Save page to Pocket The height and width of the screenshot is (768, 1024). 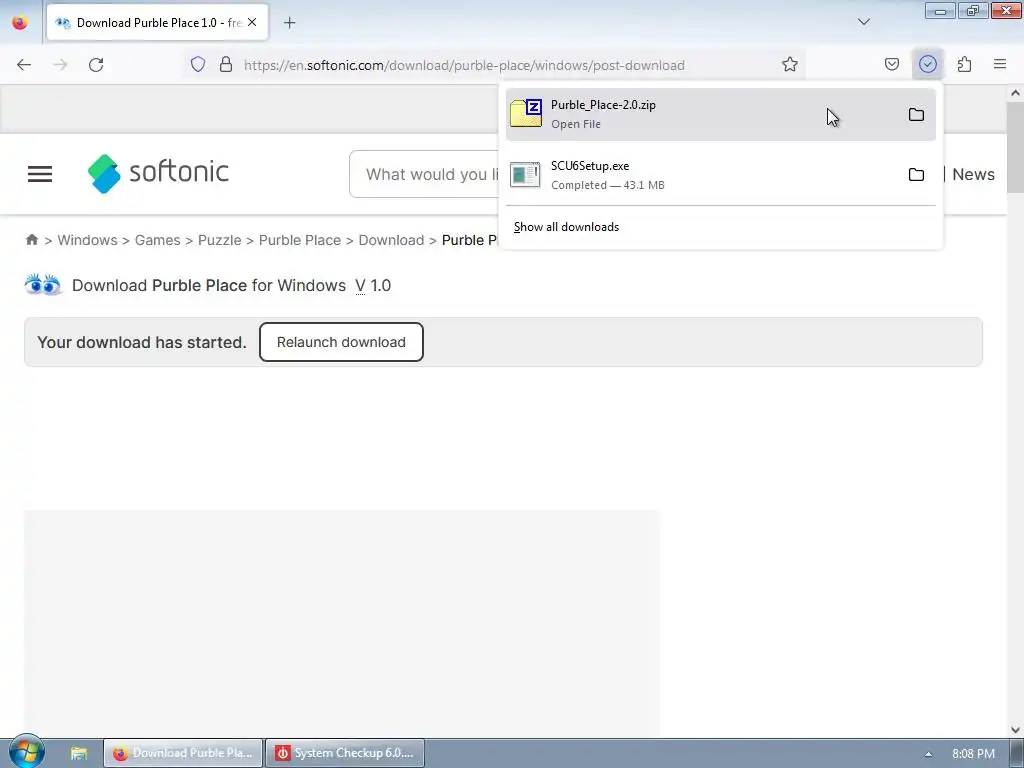point(891,64)
